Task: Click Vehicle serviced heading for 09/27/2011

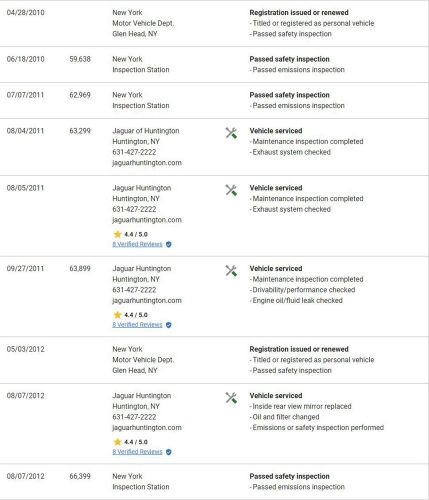Action: (x=276, y=268)
